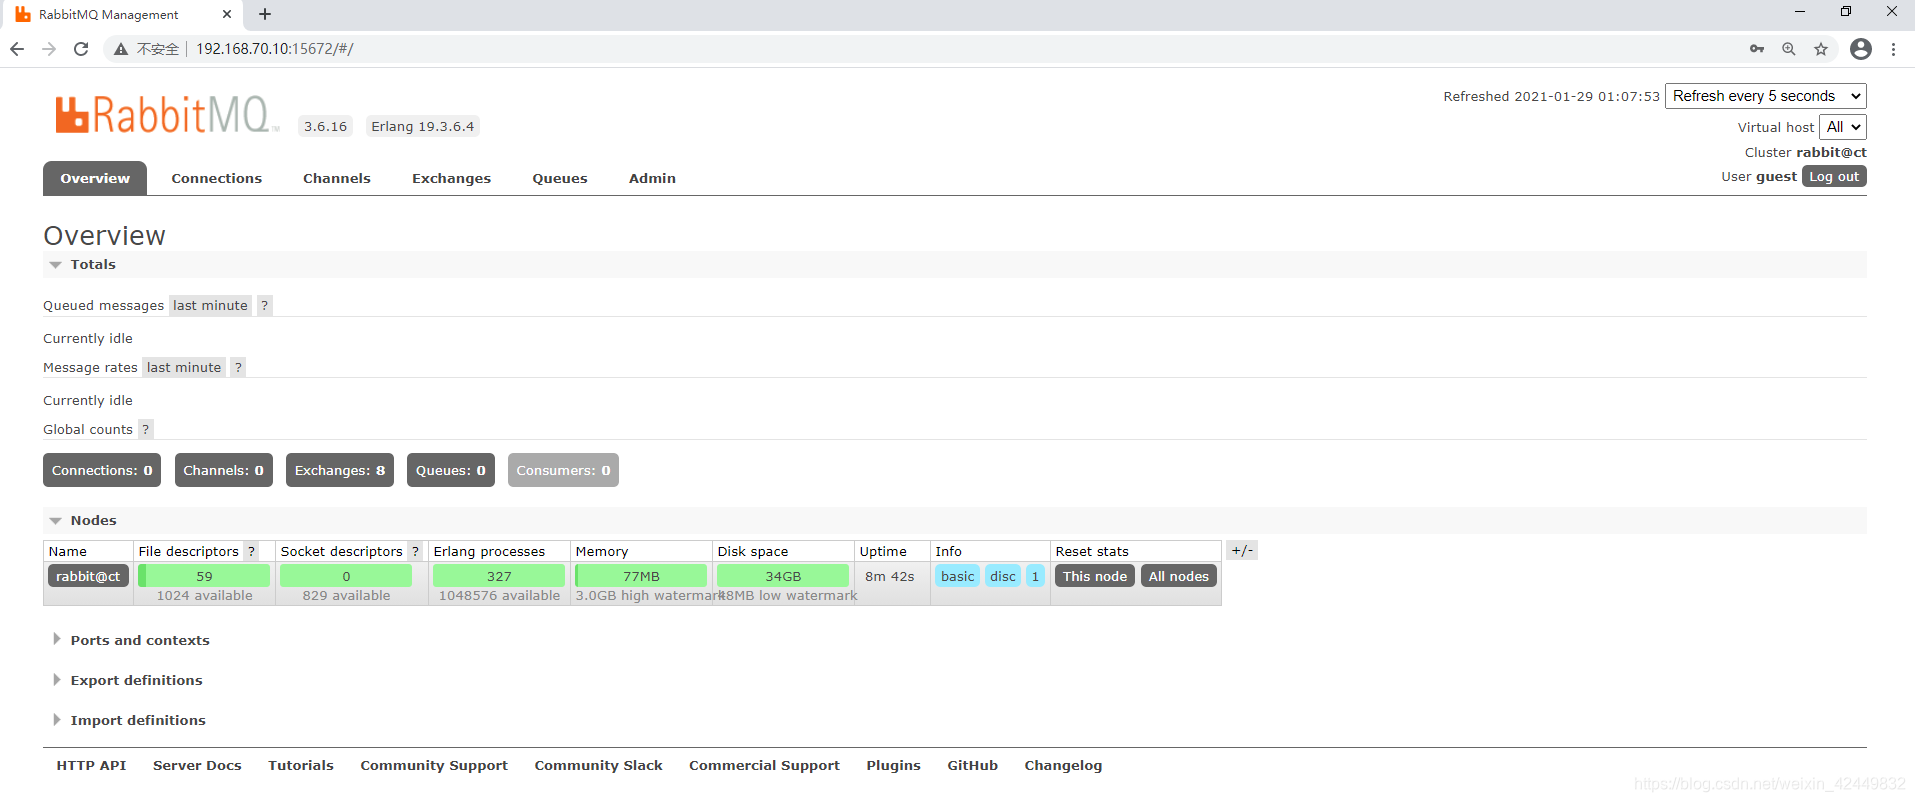Click the Erlang processes 327 bar
The height and width of the screenshot is (802, 1915).
coord(499,577)
